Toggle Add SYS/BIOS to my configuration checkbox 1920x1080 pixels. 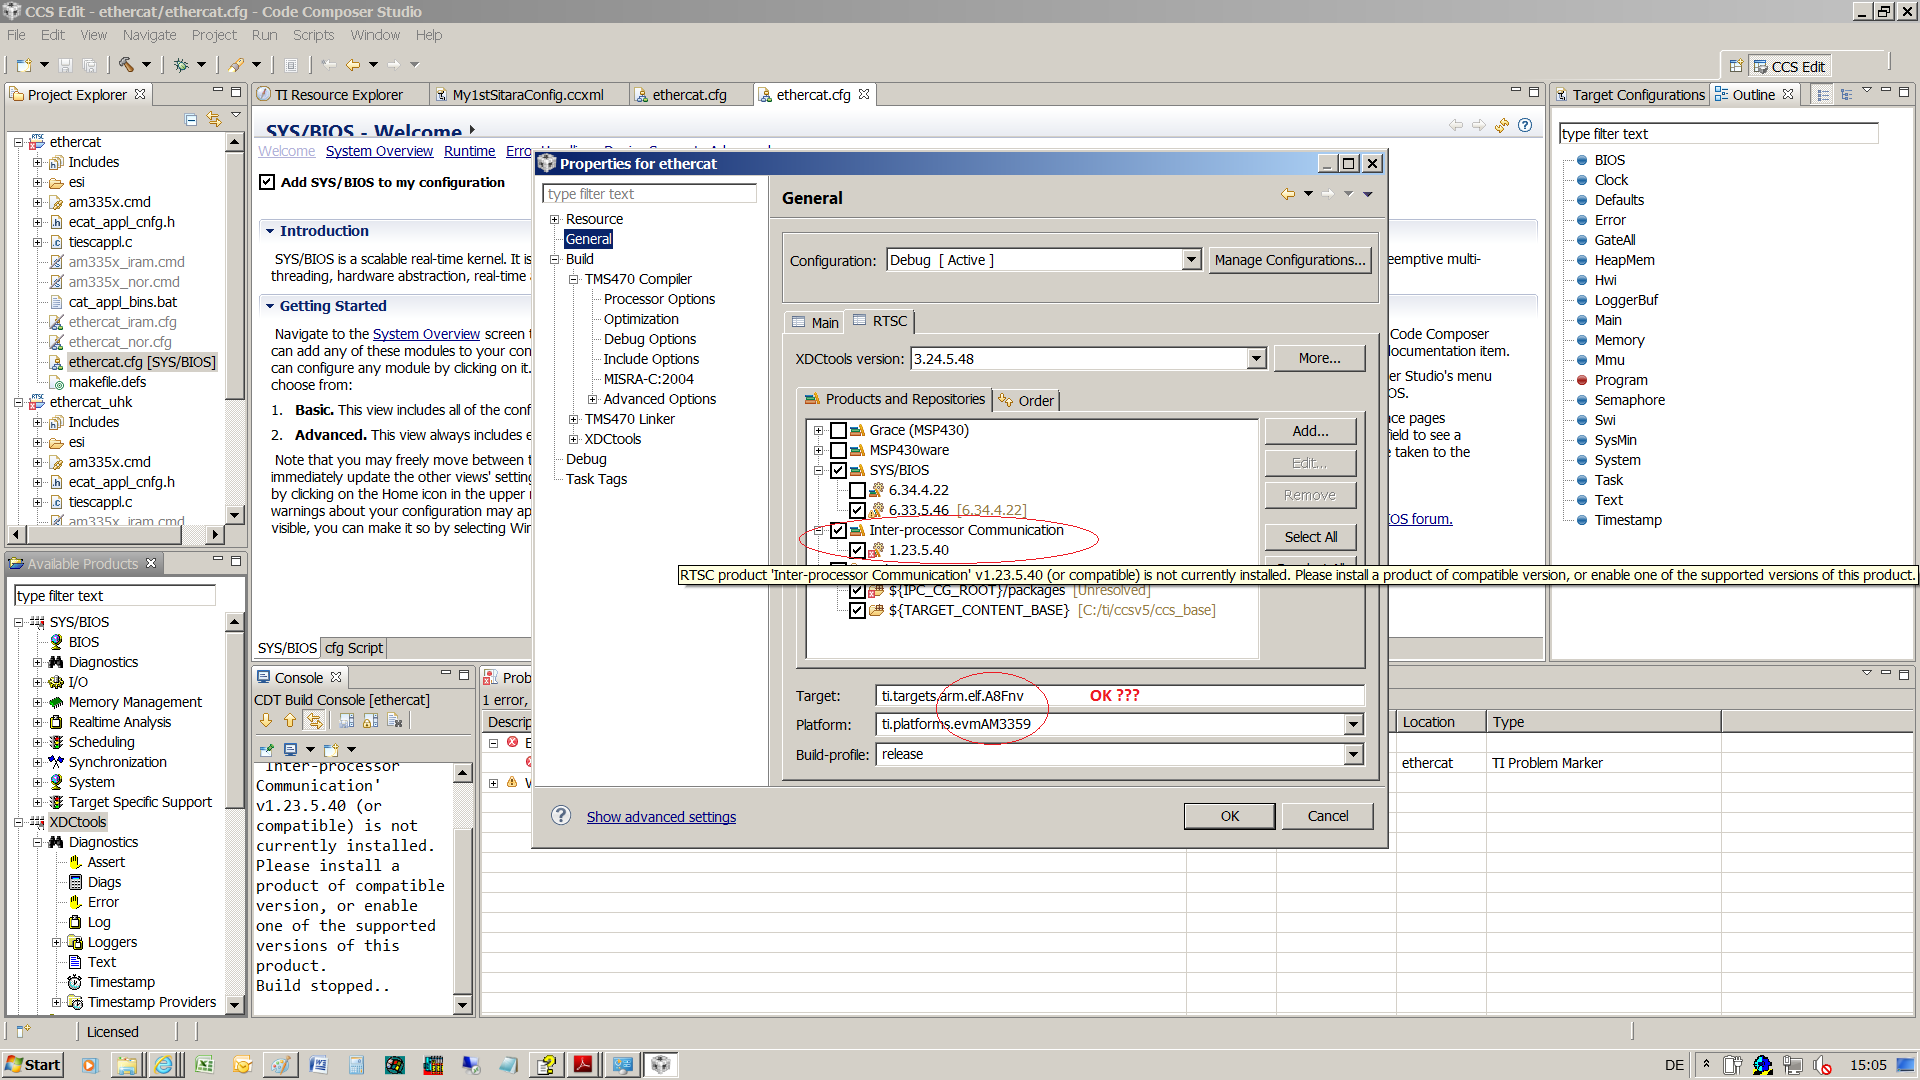coord(267,182)
